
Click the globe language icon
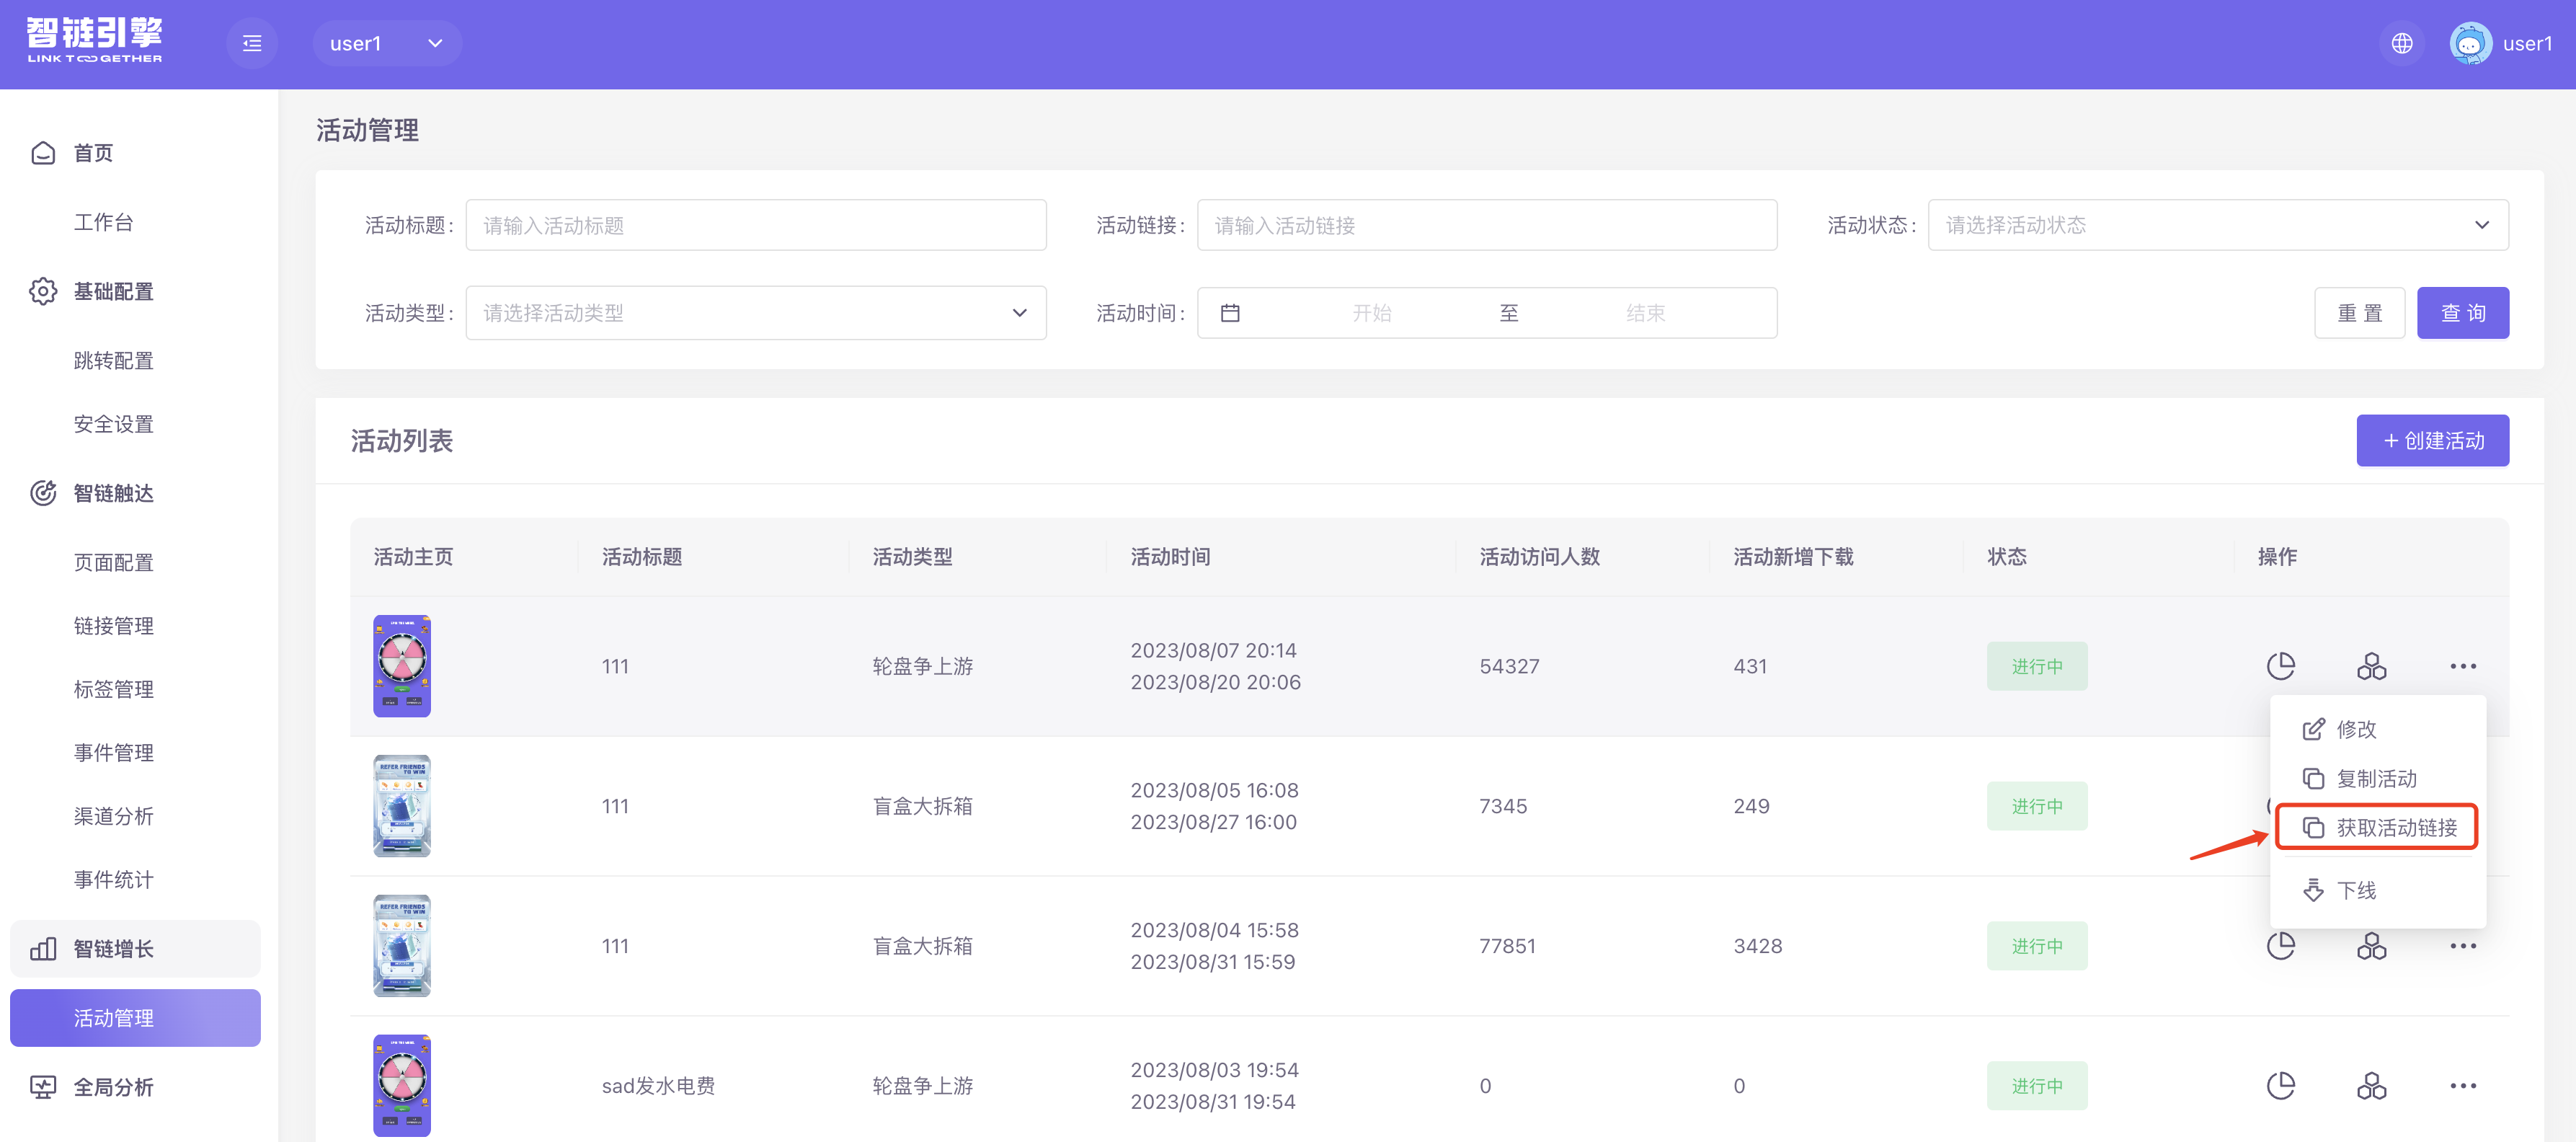(x=2401, y=43)
